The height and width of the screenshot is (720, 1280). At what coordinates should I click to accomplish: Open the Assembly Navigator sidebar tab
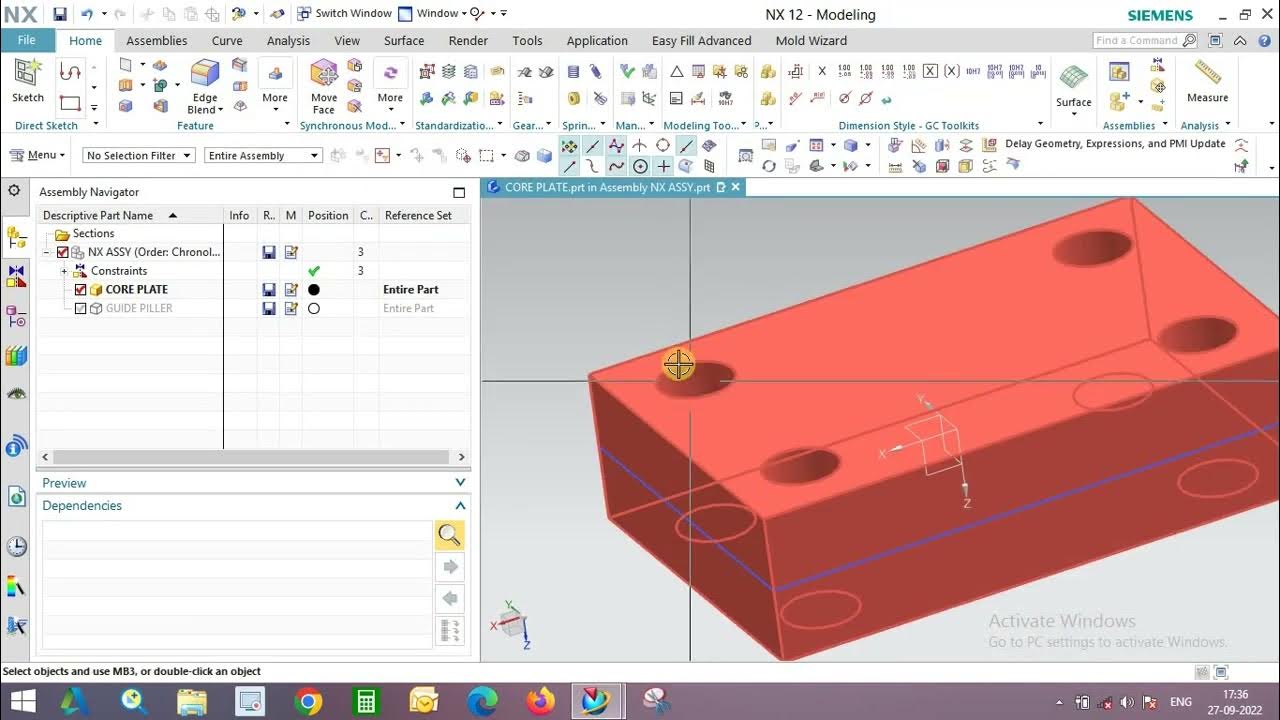[16, 237]
